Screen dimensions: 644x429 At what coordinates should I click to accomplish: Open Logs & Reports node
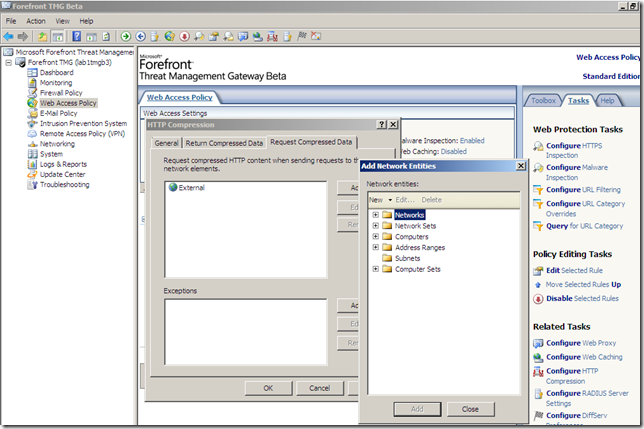point(63,164)
